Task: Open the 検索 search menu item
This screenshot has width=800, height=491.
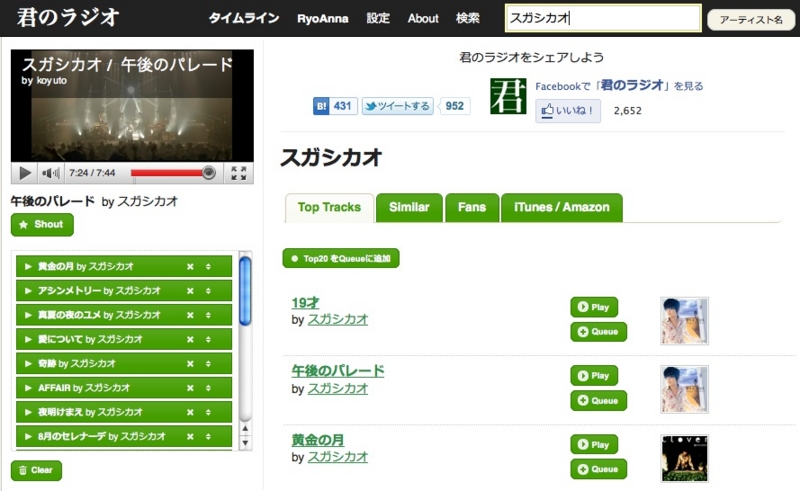Action: click(467, 18)
